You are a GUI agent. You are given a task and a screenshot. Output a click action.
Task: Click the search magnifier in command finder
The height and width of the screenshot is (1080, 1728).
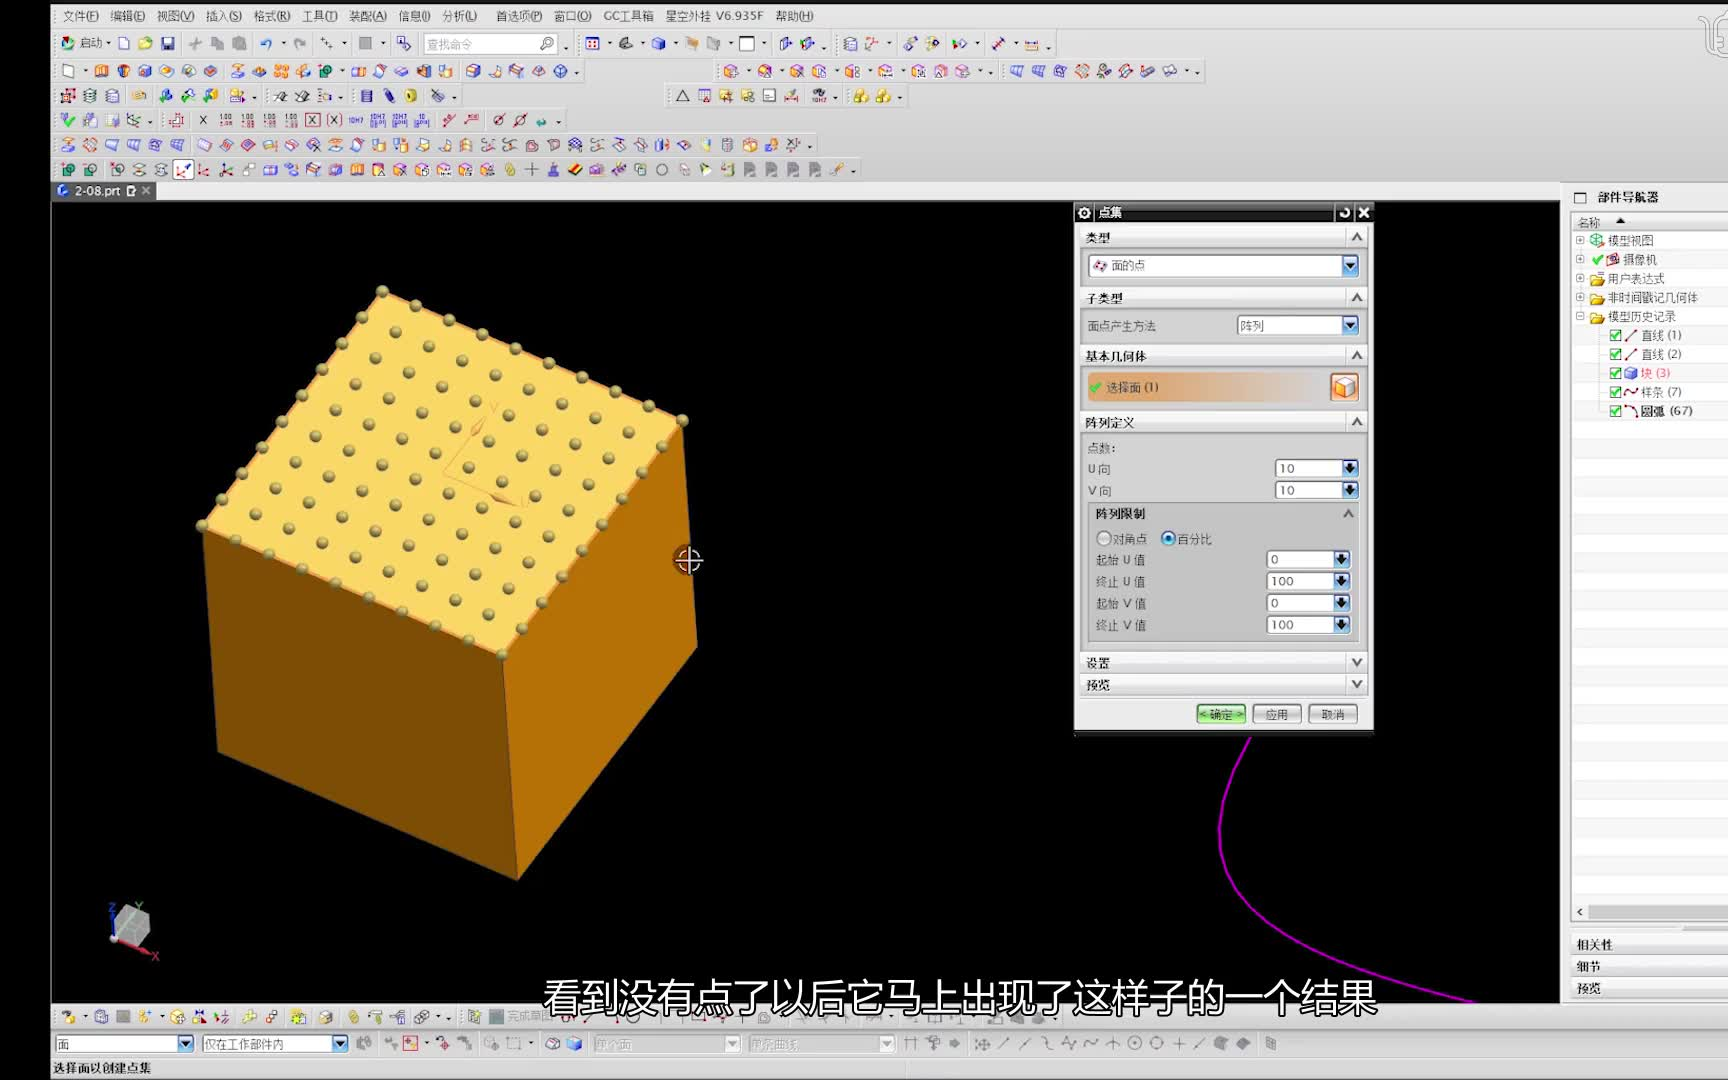click(x=547, y=44)
